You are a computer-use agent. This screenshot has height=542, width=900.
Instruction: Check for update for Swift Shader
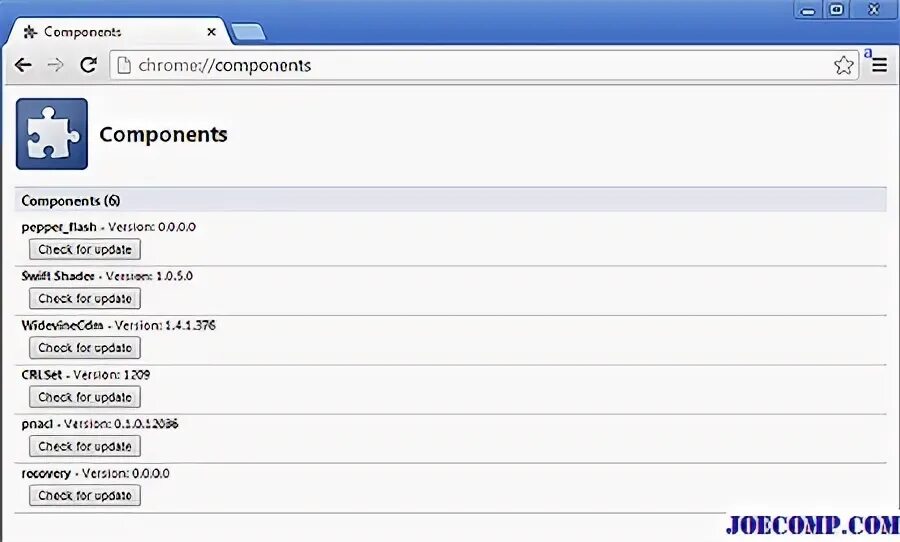click(x=85, y=299)
